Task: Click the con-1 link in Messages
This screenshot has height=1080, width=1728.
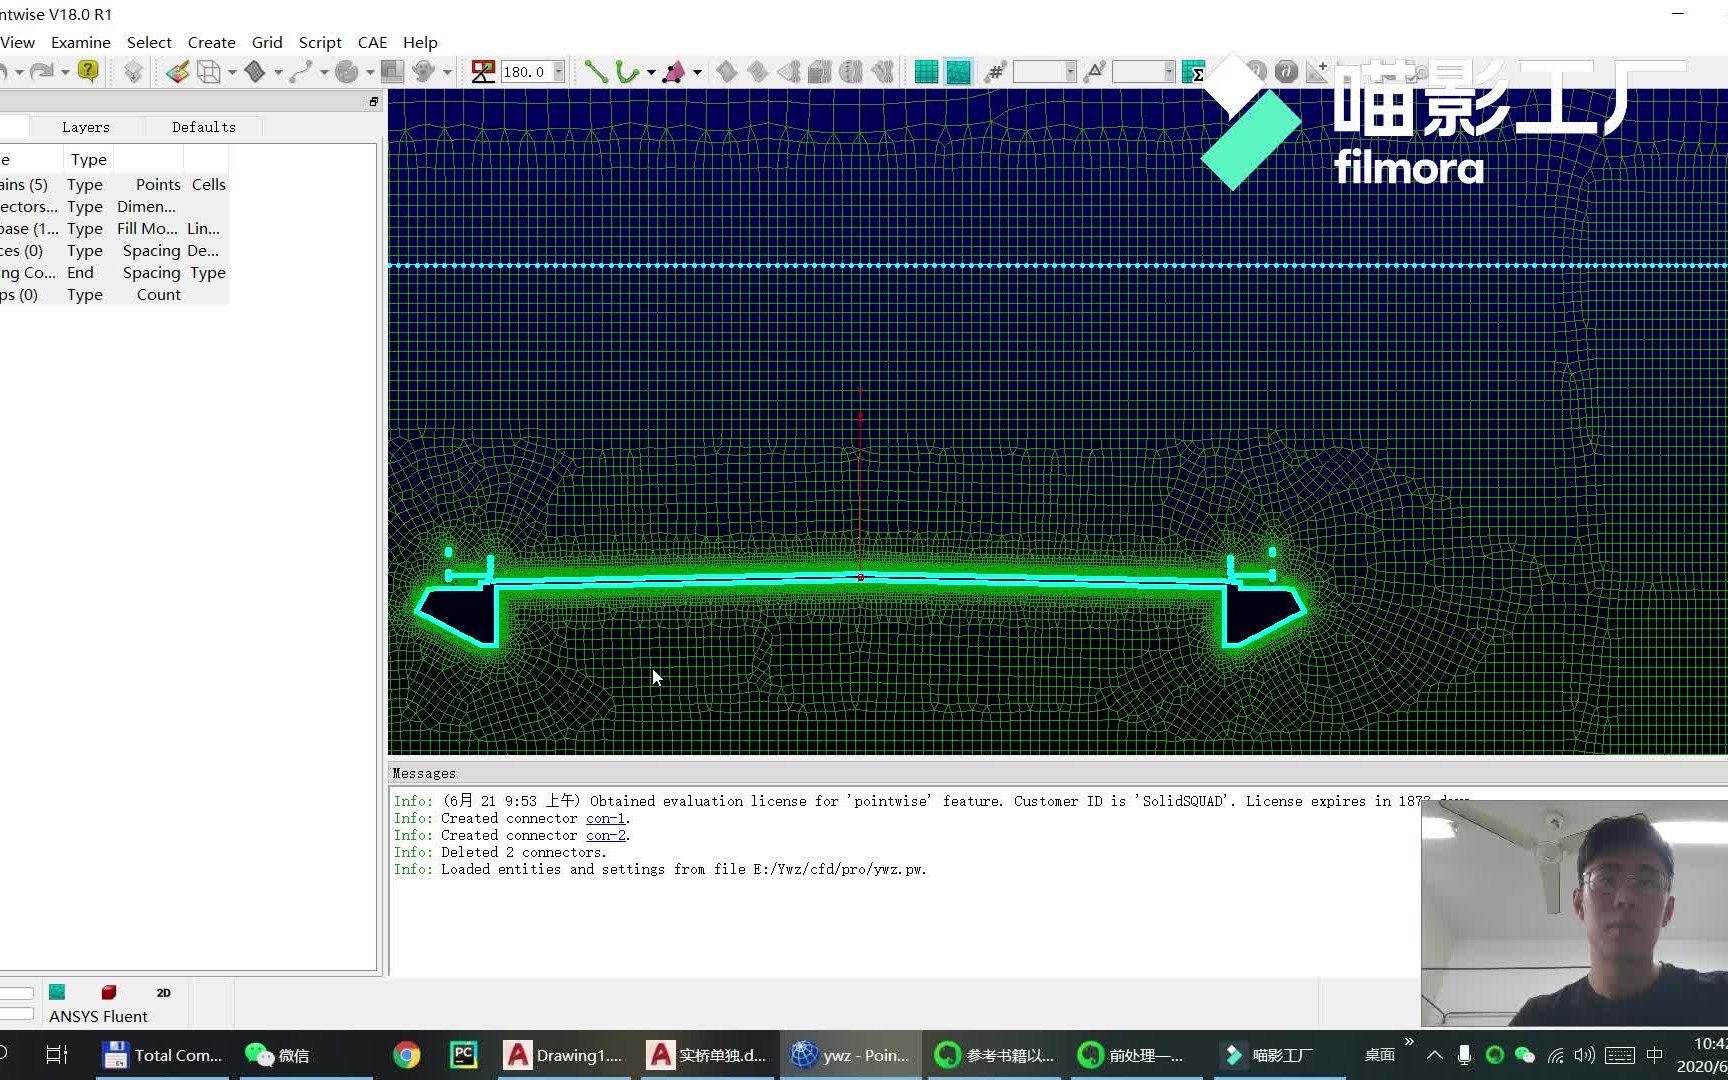Action: (606, 818)
